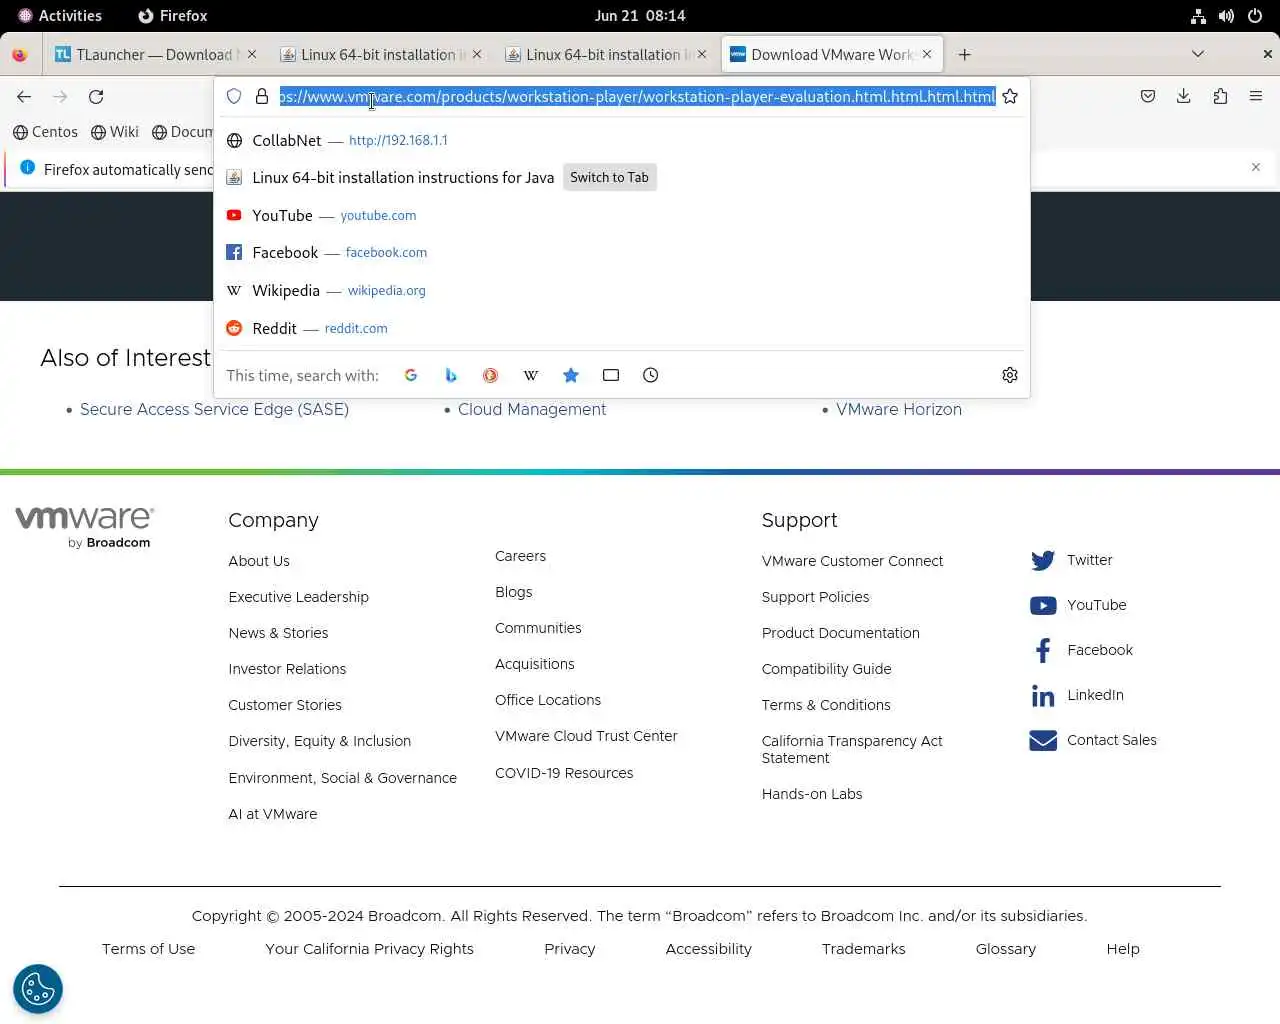Search with Bing engine icon

pos(451,375)
